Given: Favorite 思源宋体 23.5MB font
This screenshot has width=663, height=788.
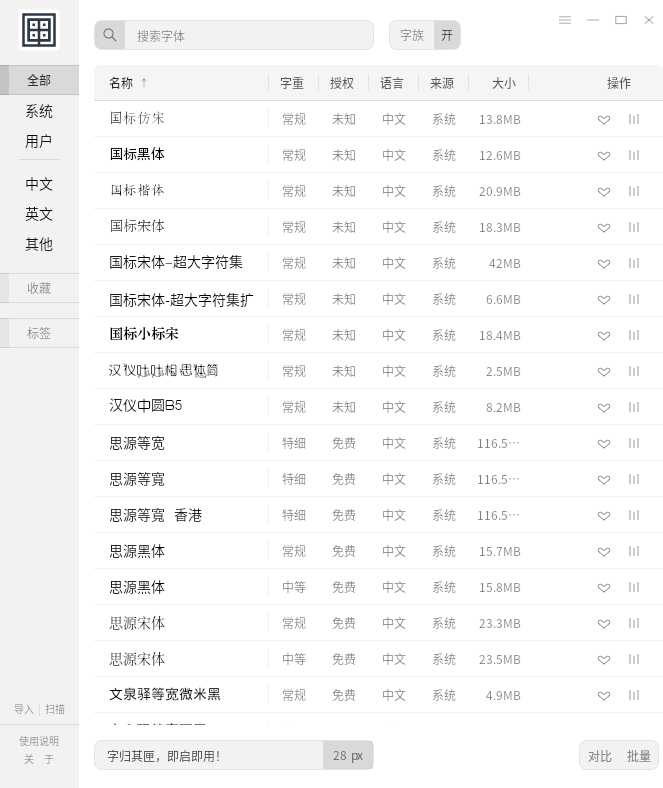Looking at the screenshot, I should 604,660.
